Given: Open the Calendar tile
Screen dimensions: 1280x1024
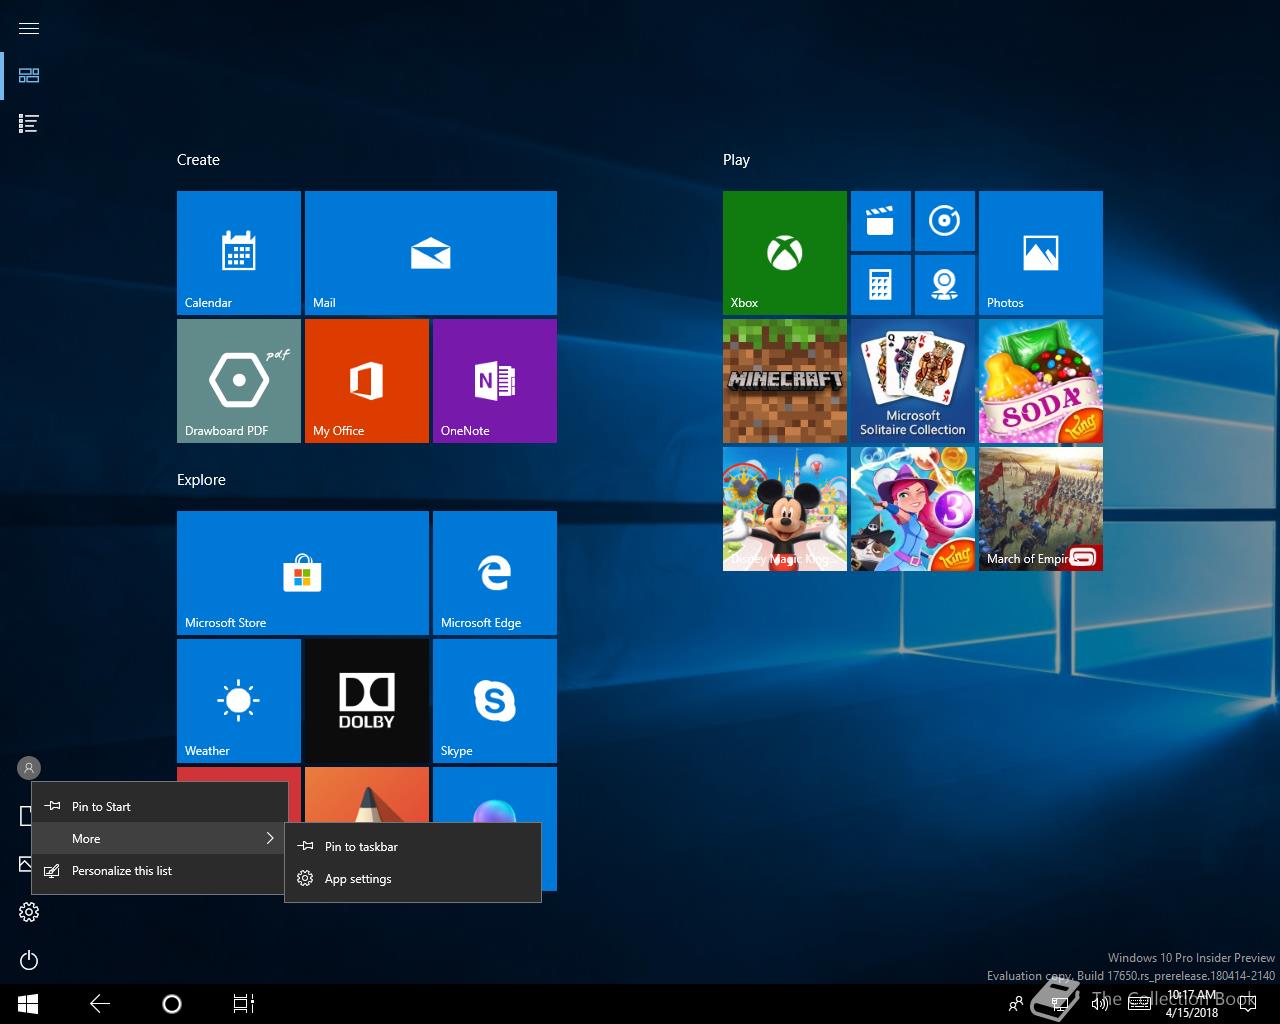Looking at the screenshot, I should click(239, 253).
